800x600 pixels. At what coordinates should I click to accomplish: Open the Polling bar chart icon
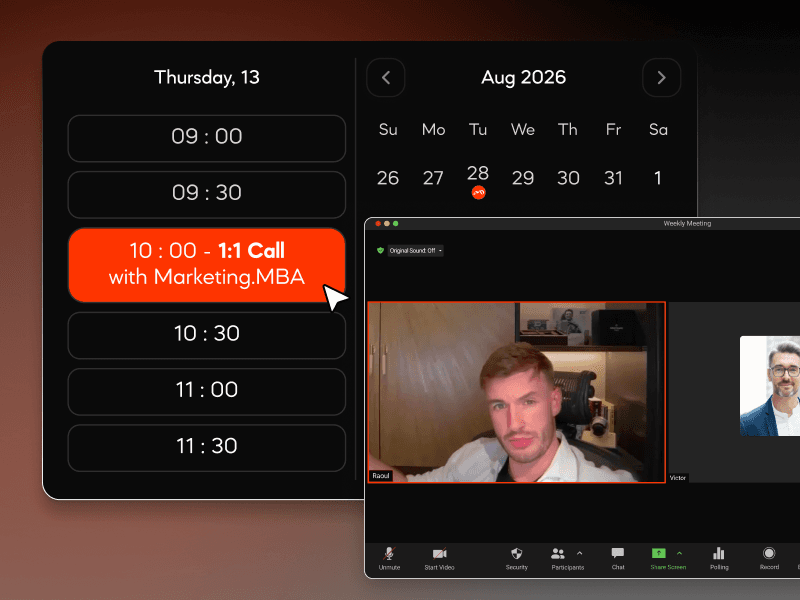(718, 554)
